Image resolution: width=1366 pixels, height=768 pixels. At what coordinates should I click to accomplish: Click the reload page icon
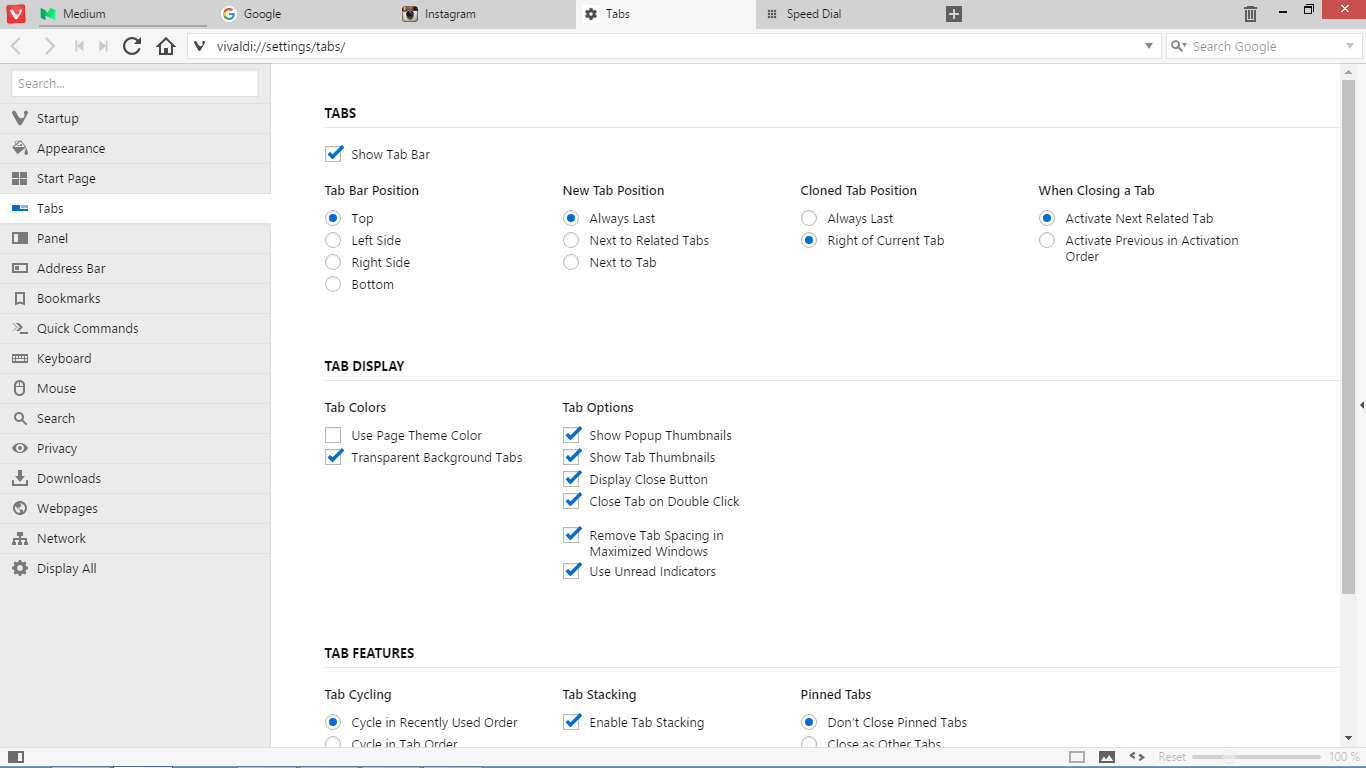132,46
